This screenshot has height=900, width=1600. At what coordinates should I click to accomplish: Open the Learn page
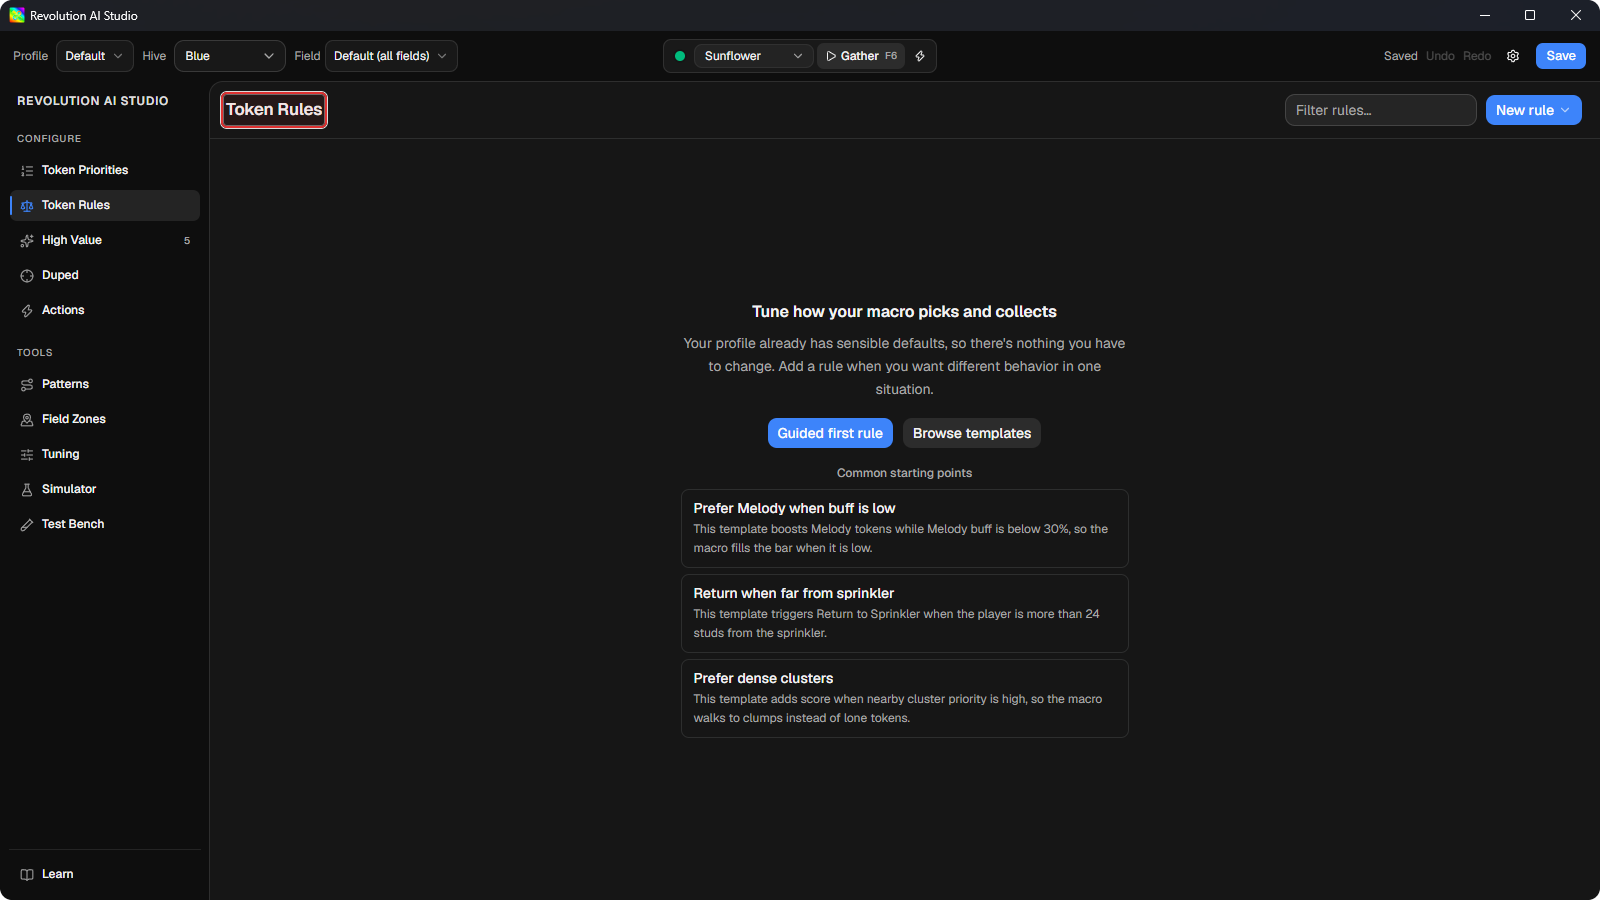pyautogui.click(x=105, y=874)
